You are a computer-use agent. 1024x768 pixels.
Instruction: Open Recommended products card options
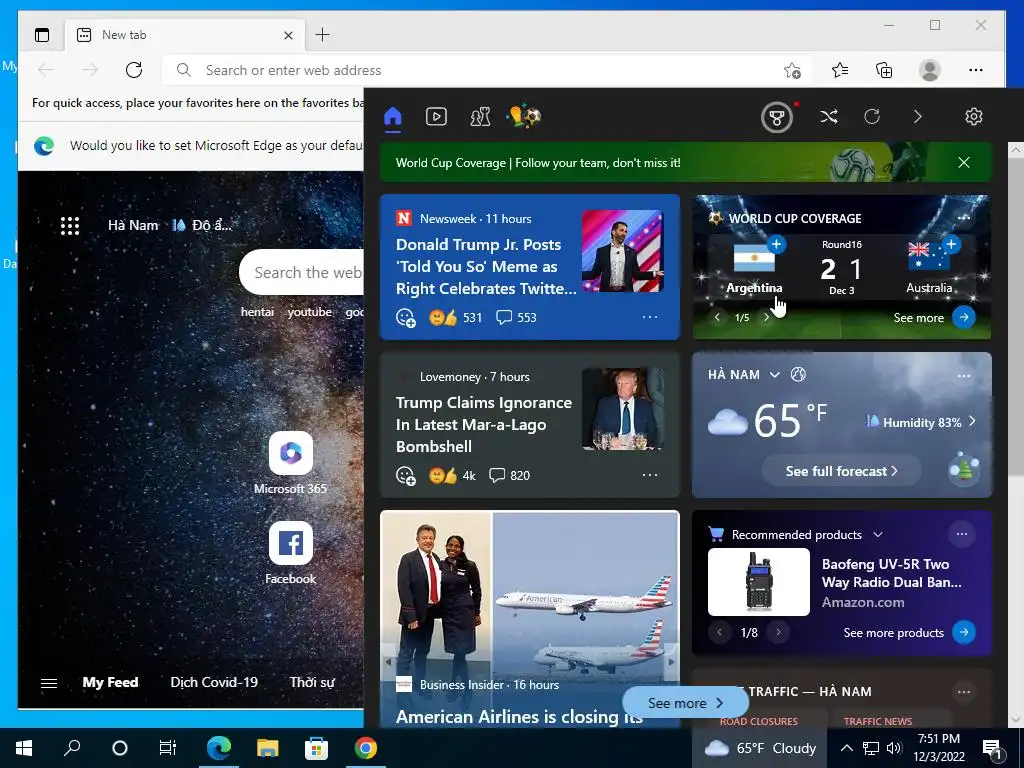962,534
